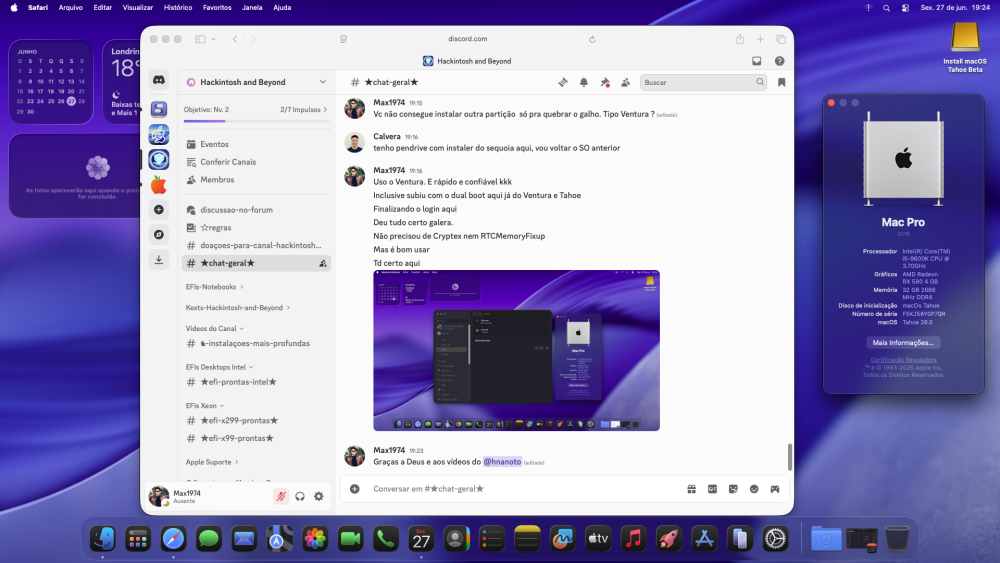1000x563 pixels.
Task: Toggle the Safari sidebar button
Action: coord(200,39)
